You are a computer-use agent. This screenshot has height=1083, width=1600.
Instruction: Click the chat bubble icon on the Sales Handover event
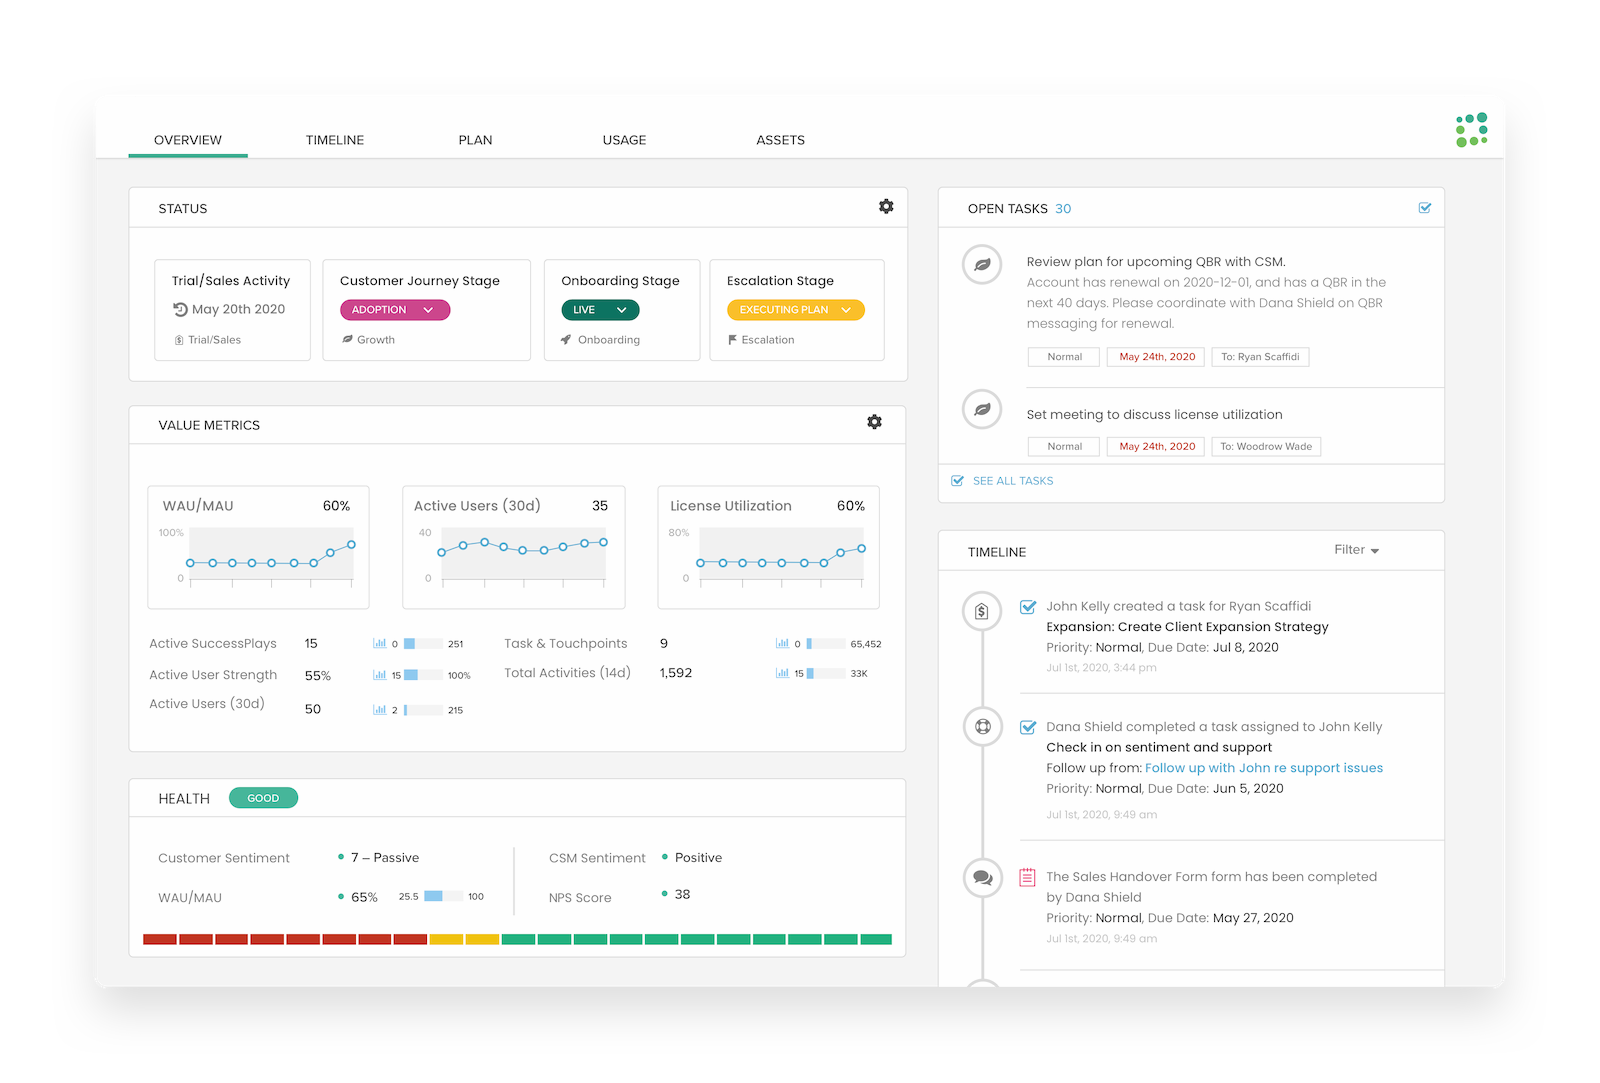click(981, 877)
